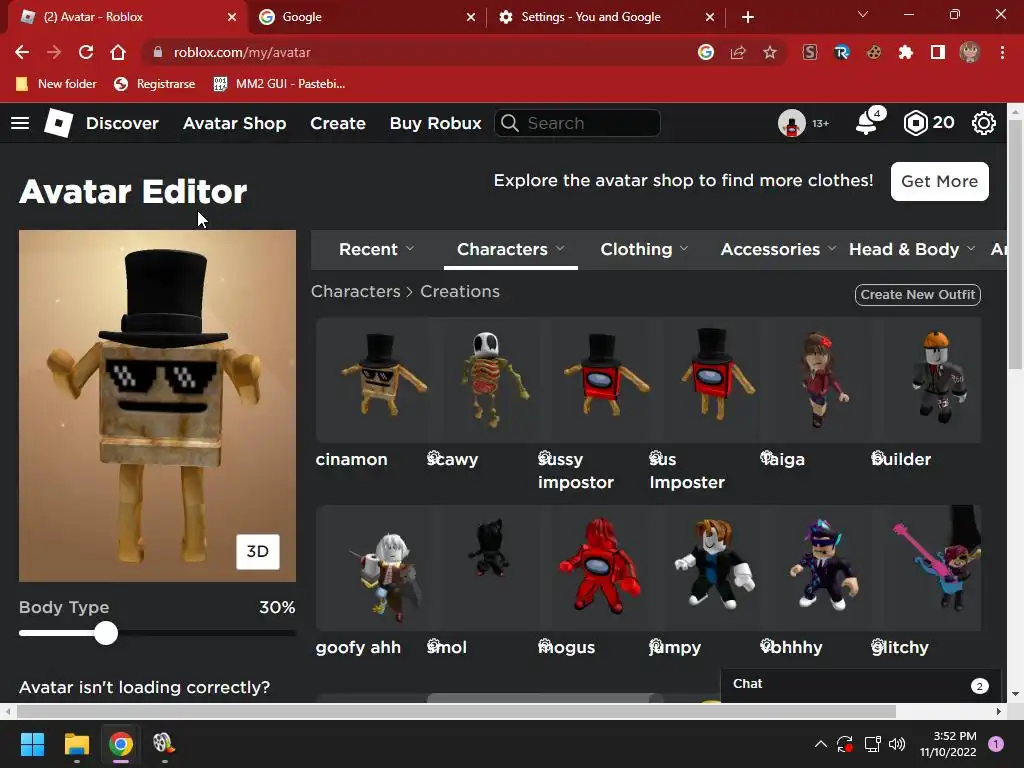Show hidden system tray icons chevron
This screenshot has height=768, width=1024.
[x=821, y=744]
